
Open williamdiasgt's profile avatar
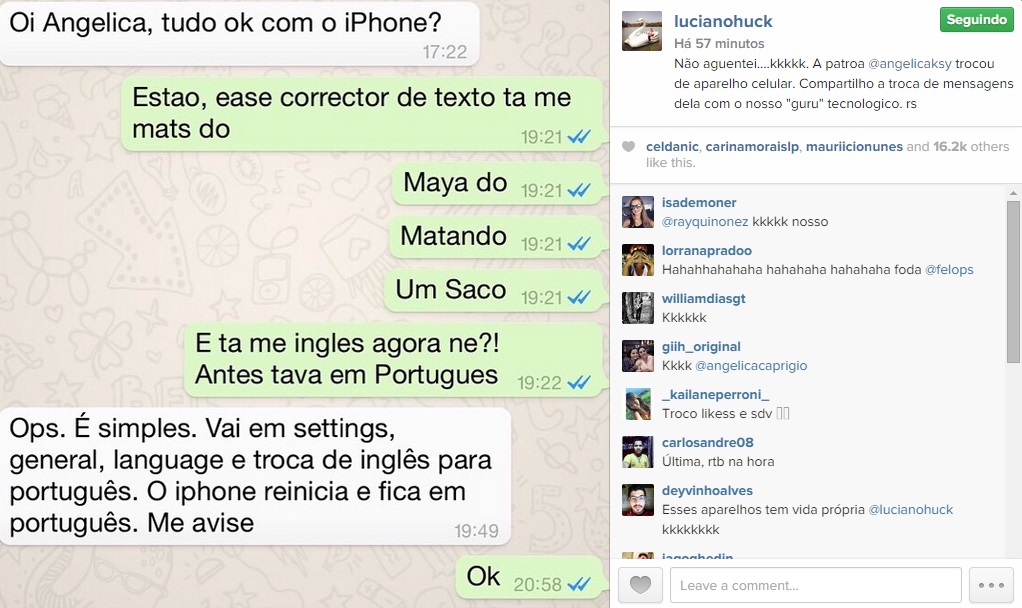638,308
